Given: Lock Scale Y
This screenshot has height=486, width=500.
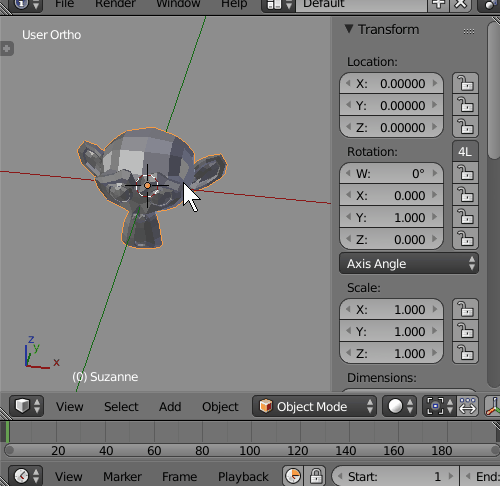Looking at the screenshot, I should pyautogui.click(x=465, y=331).
